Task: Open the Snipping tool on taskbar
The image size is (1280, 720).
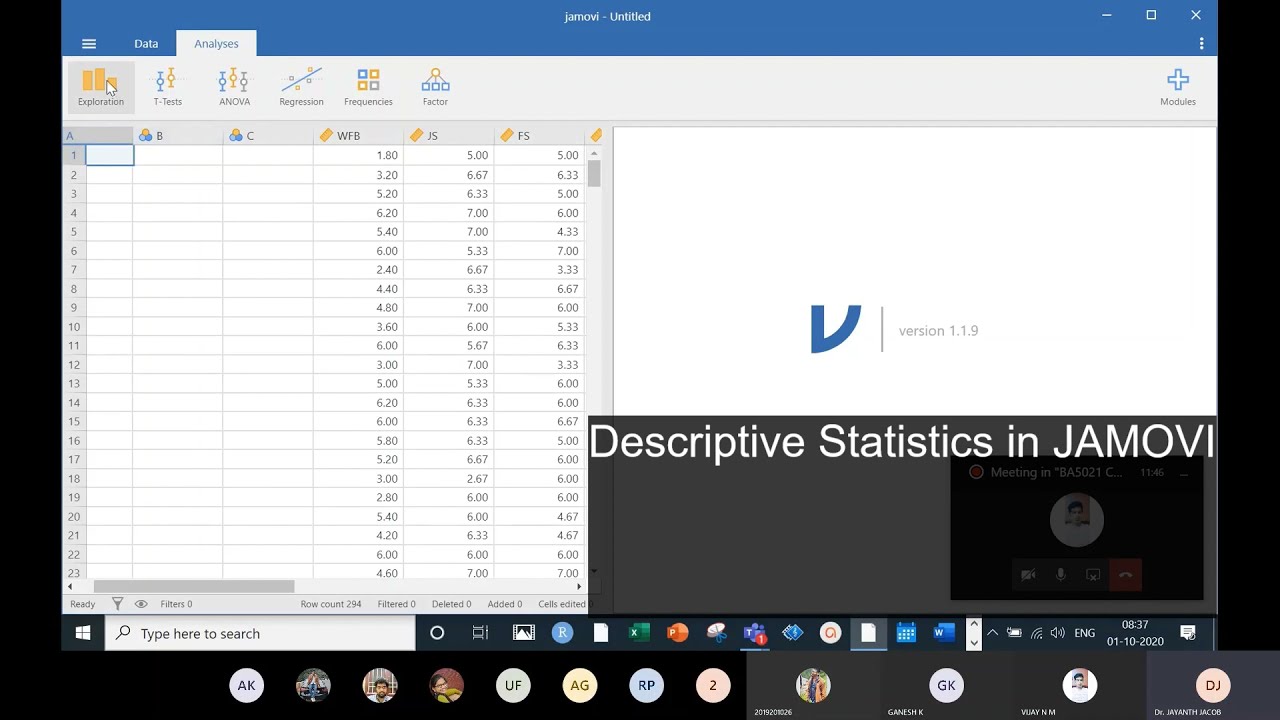Action: coord(716,633)
